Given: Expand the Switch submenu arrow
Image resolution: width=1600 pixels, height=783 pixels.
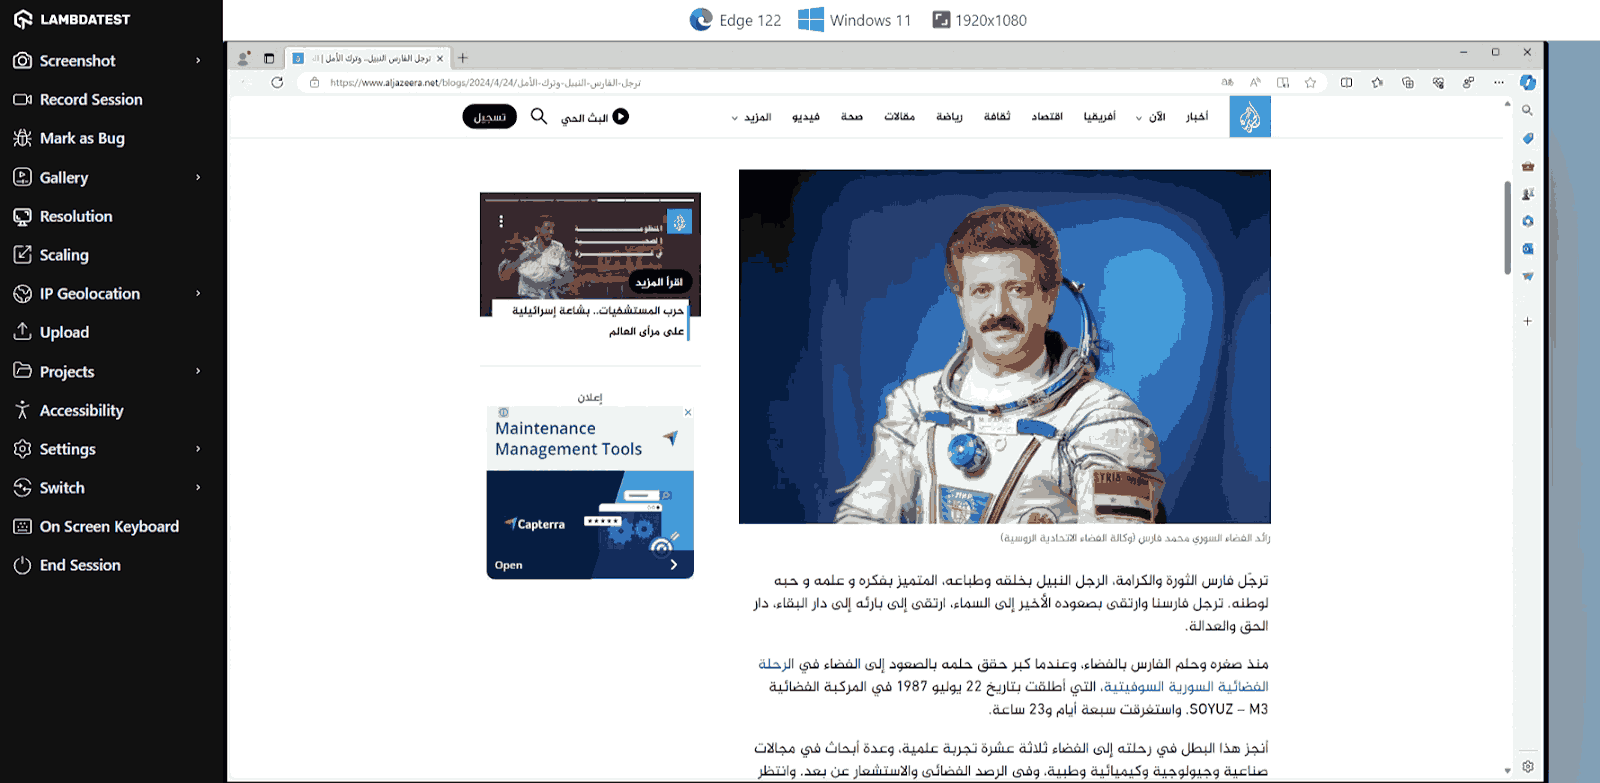Looking at the screenshot, I should pyautogui.click(x=198, y=487).
